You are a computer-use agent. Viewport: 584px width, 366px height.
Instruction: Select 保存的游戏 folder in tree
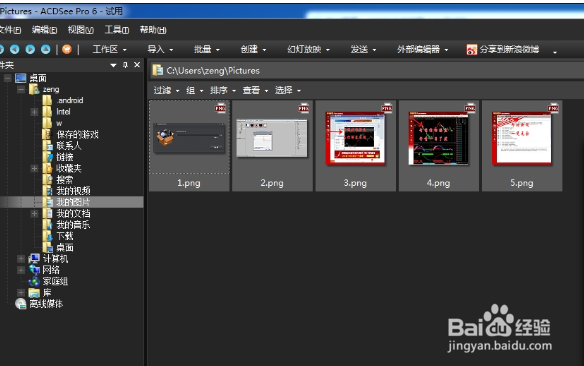coord(77,134)
